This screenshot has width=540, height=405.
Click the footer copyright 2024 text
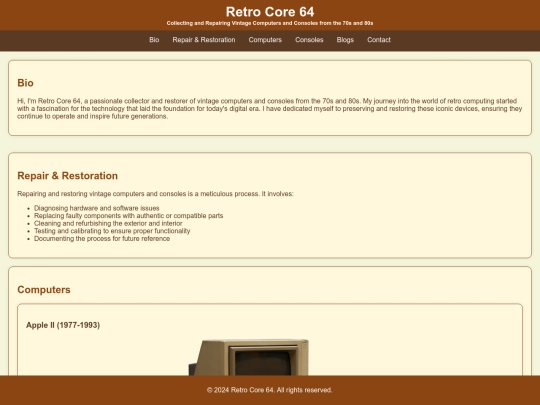click(x=270, y=390)
